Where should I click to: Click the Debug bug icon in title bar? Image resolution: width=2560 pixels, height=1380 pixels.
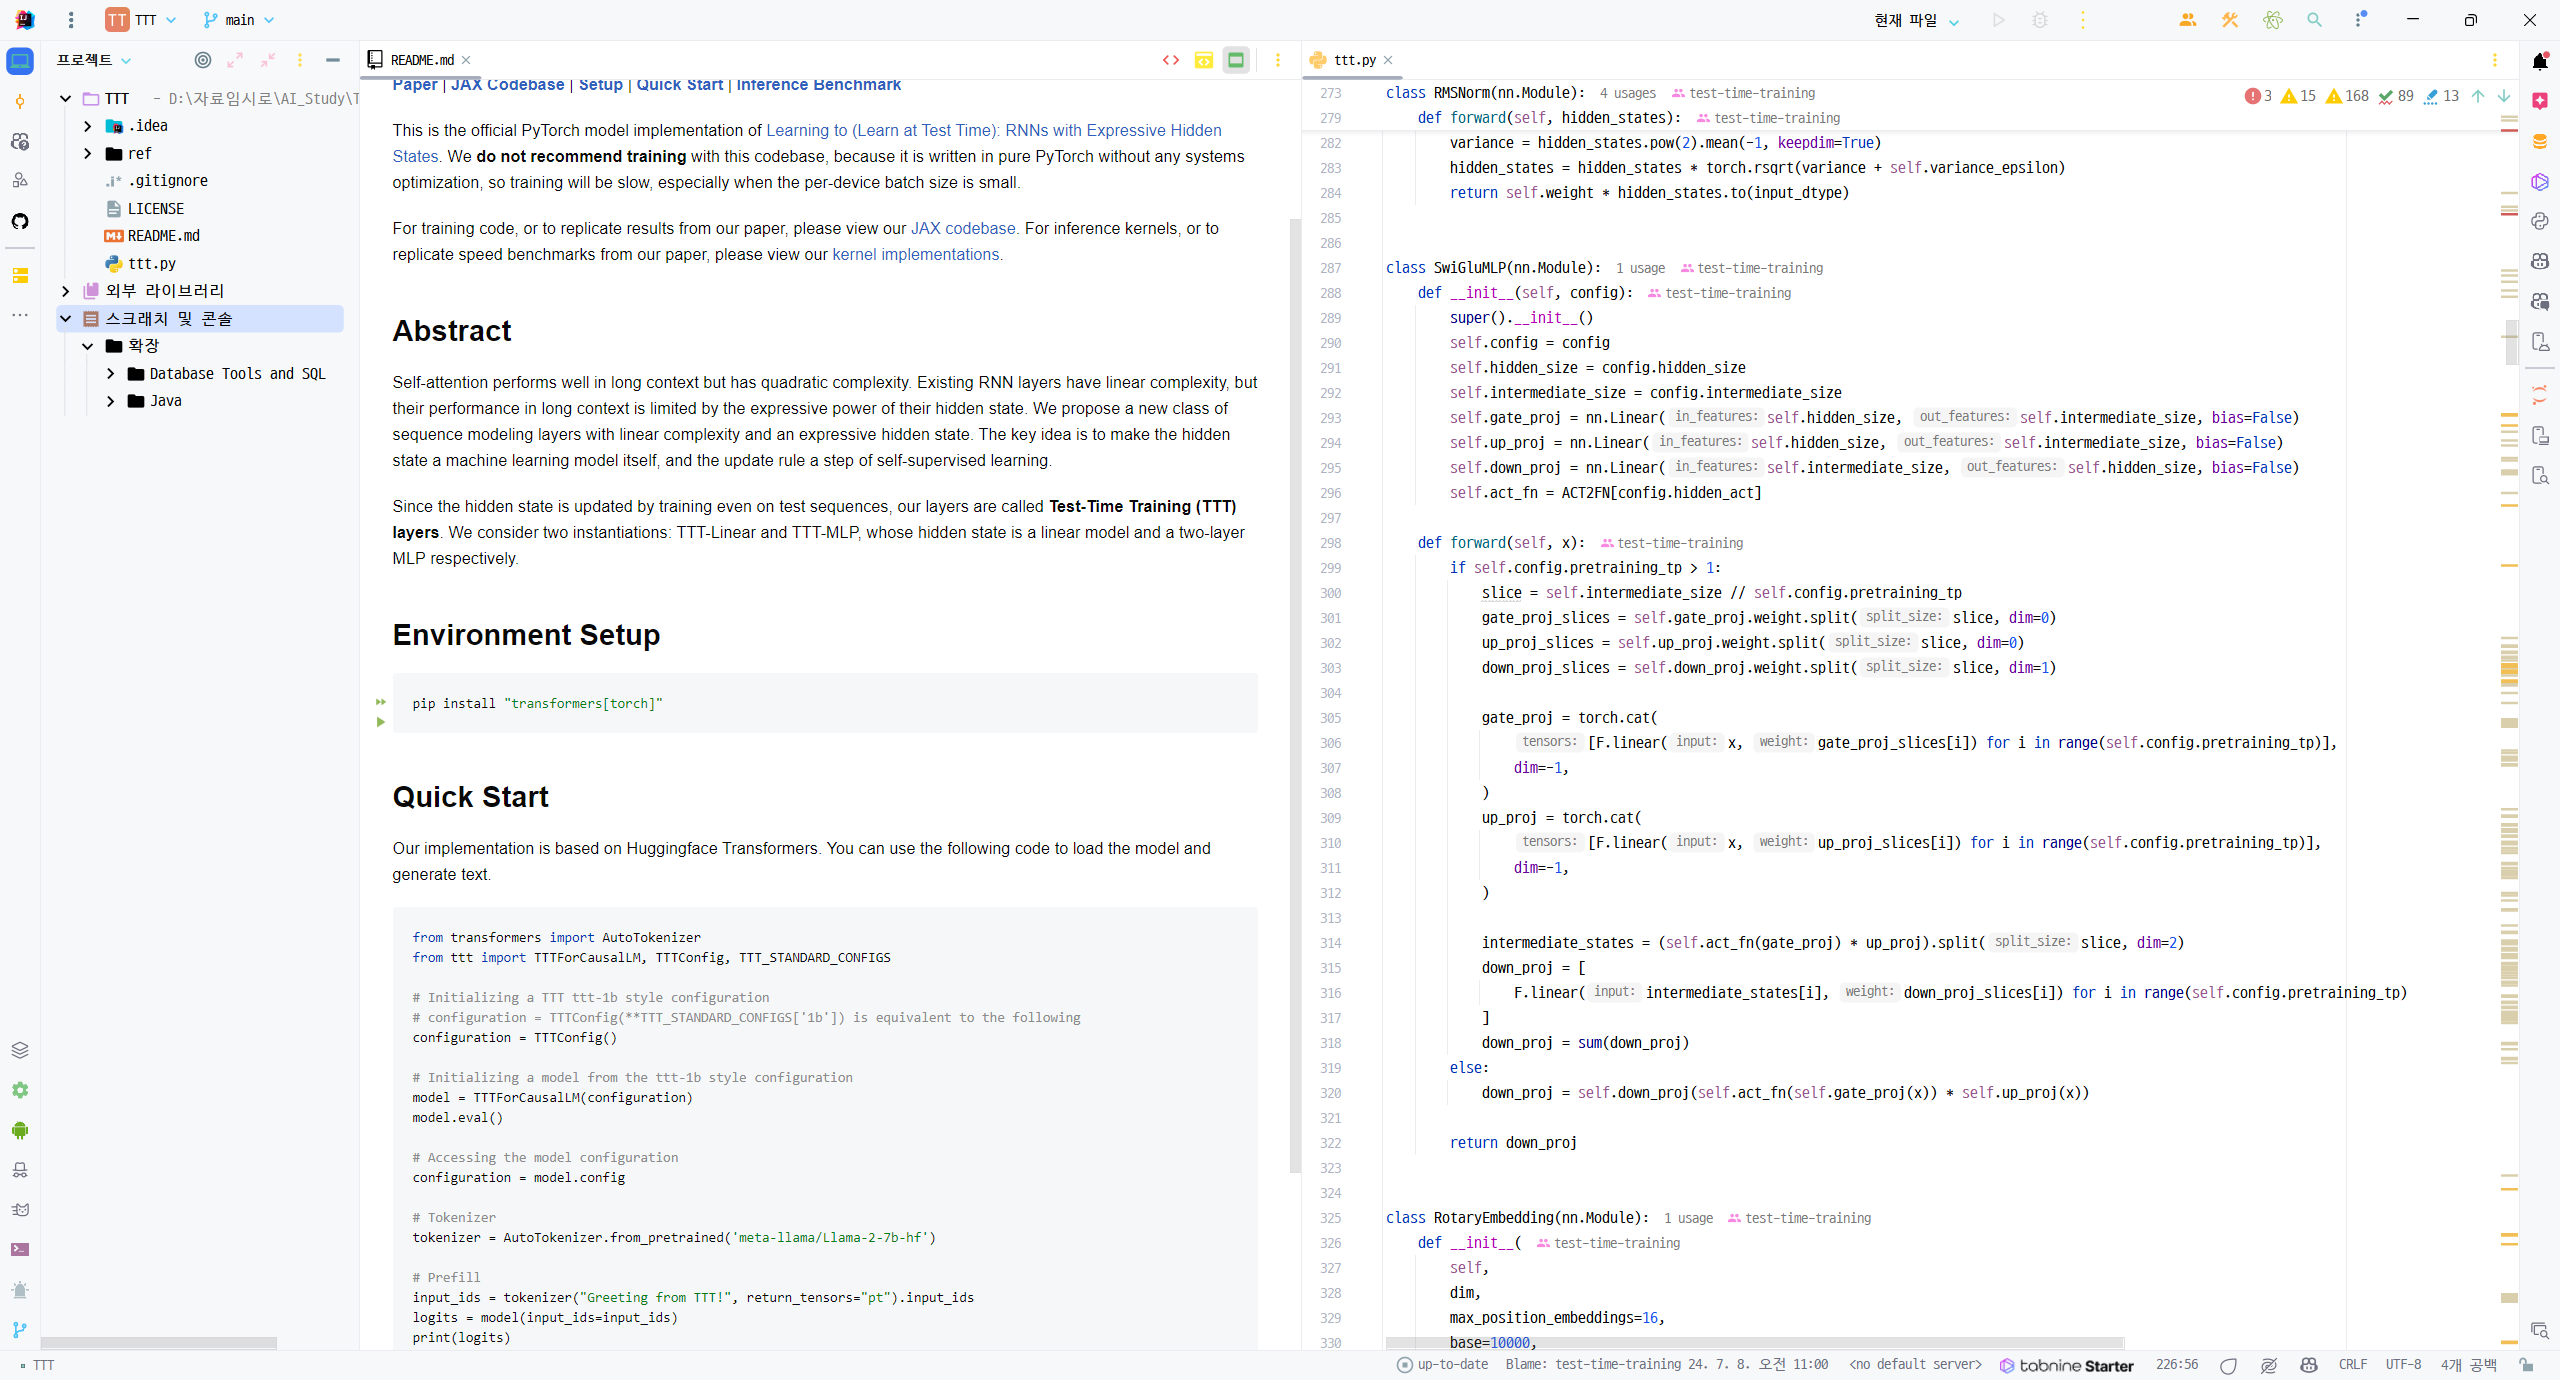coord(2040,20)
